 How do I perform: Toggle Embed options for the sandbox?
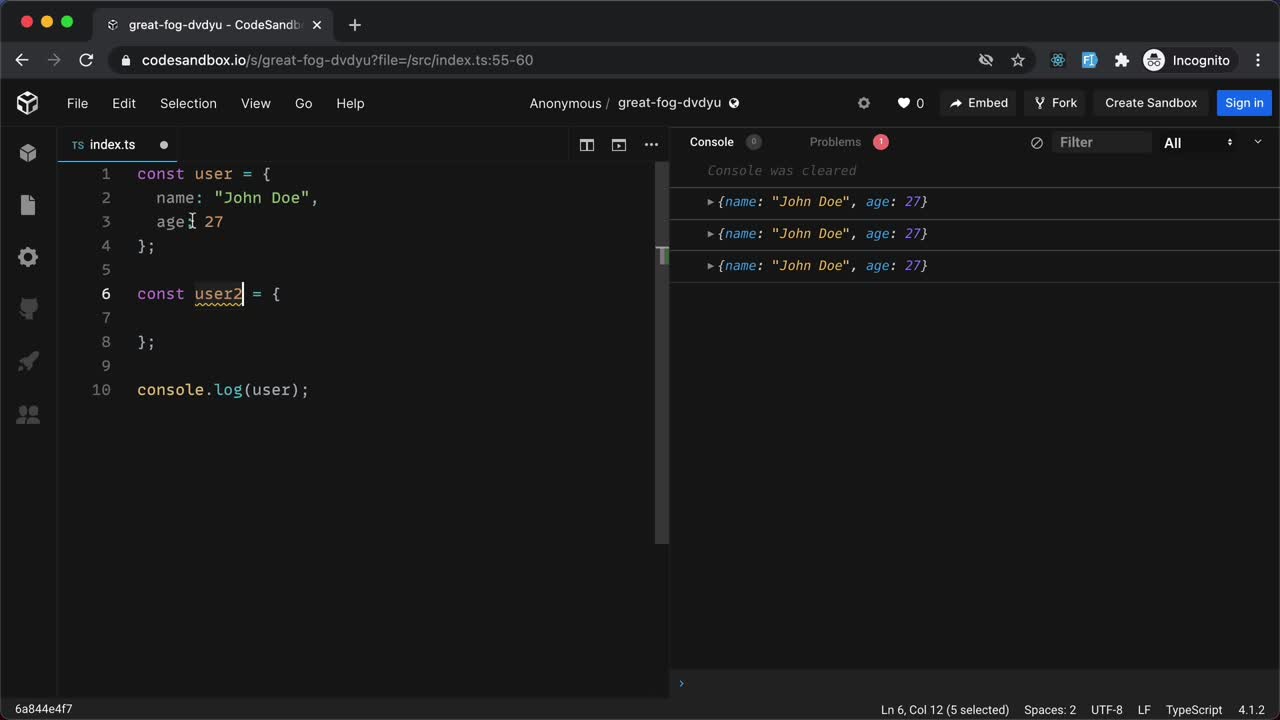pyautogui.click(x=978, y=102)
